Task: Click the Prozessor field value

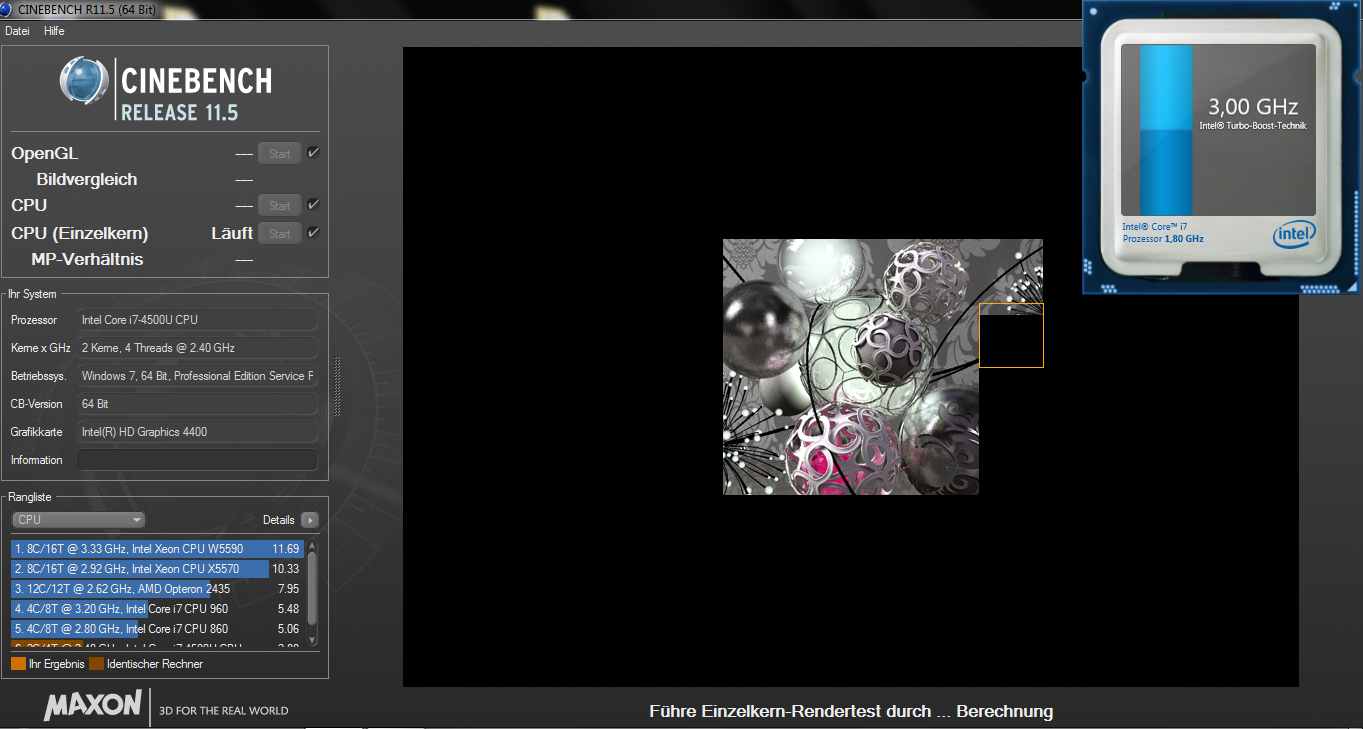Action: click(198, 320)
